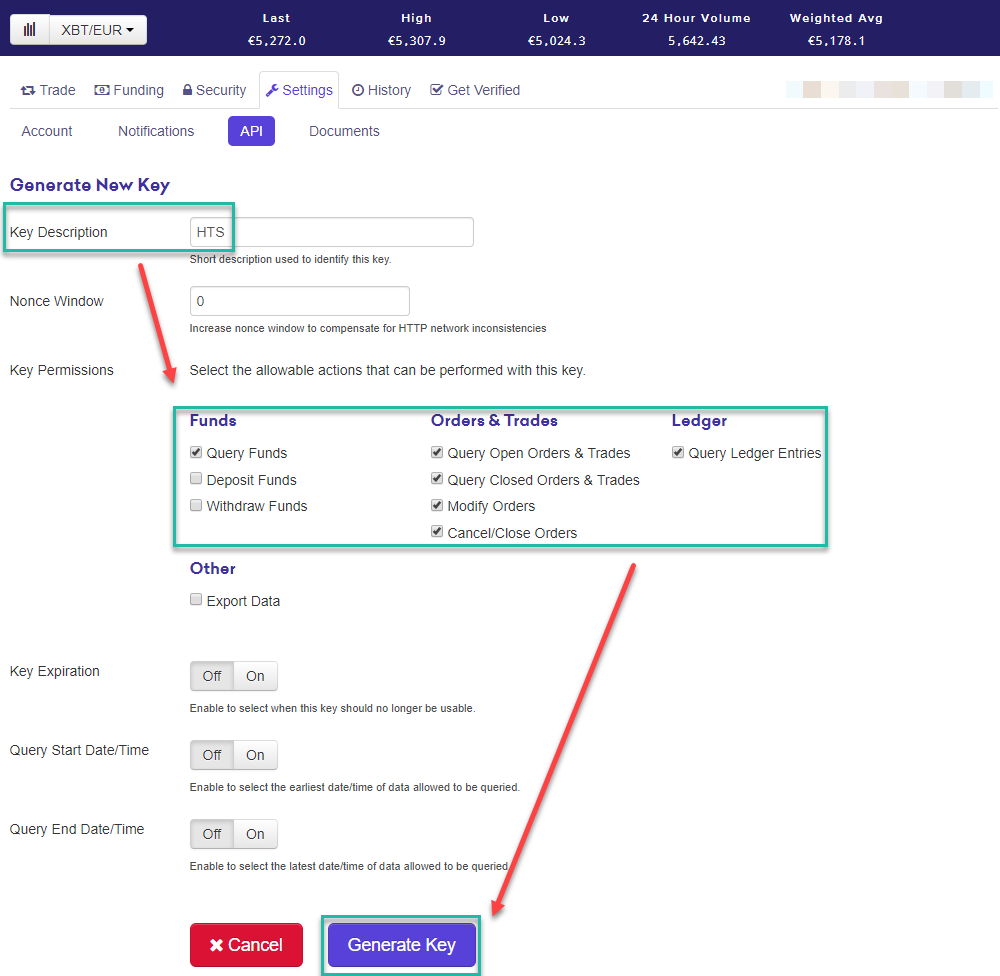This screenshot has width=1000, height=976.
Task: Open the XBT/EUR pair dropdown
Action: tap(97, 30)
